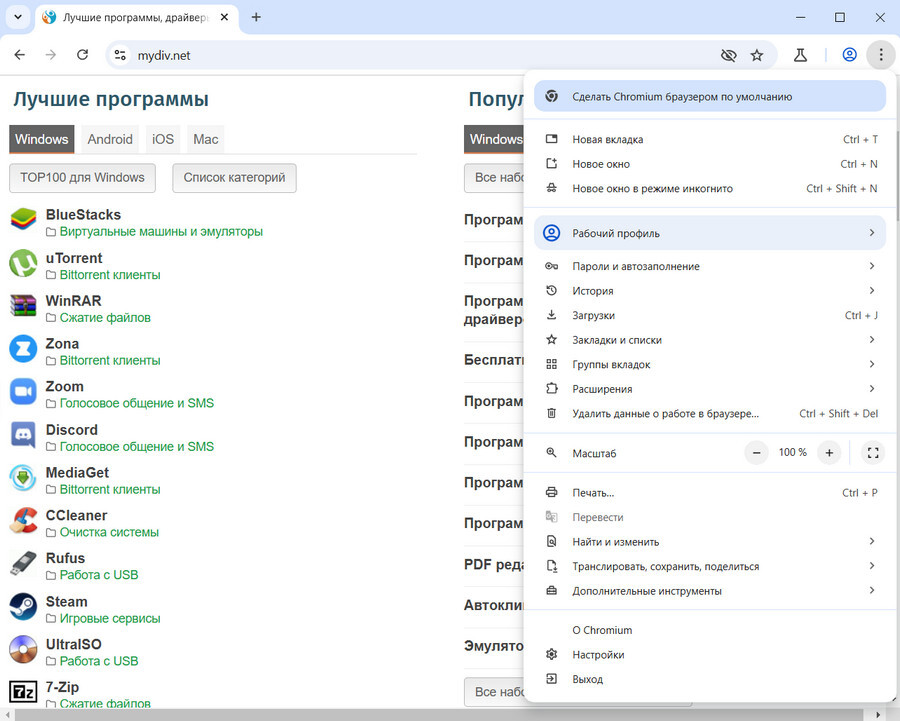
Task: Reload the mydiv.net page
Action: (83, 55)
